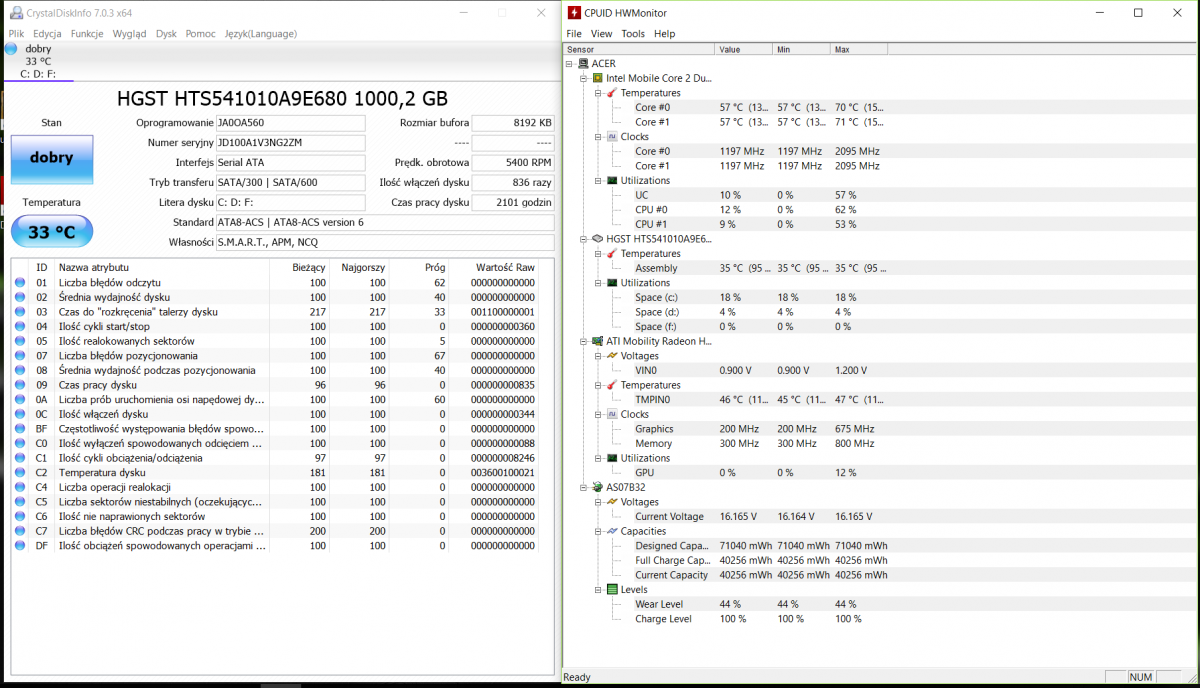Click the status circle for attribute C4 Liczba operacji realokacji
The width and height of the screenshot is (1200, 688).
coord(20,488)
